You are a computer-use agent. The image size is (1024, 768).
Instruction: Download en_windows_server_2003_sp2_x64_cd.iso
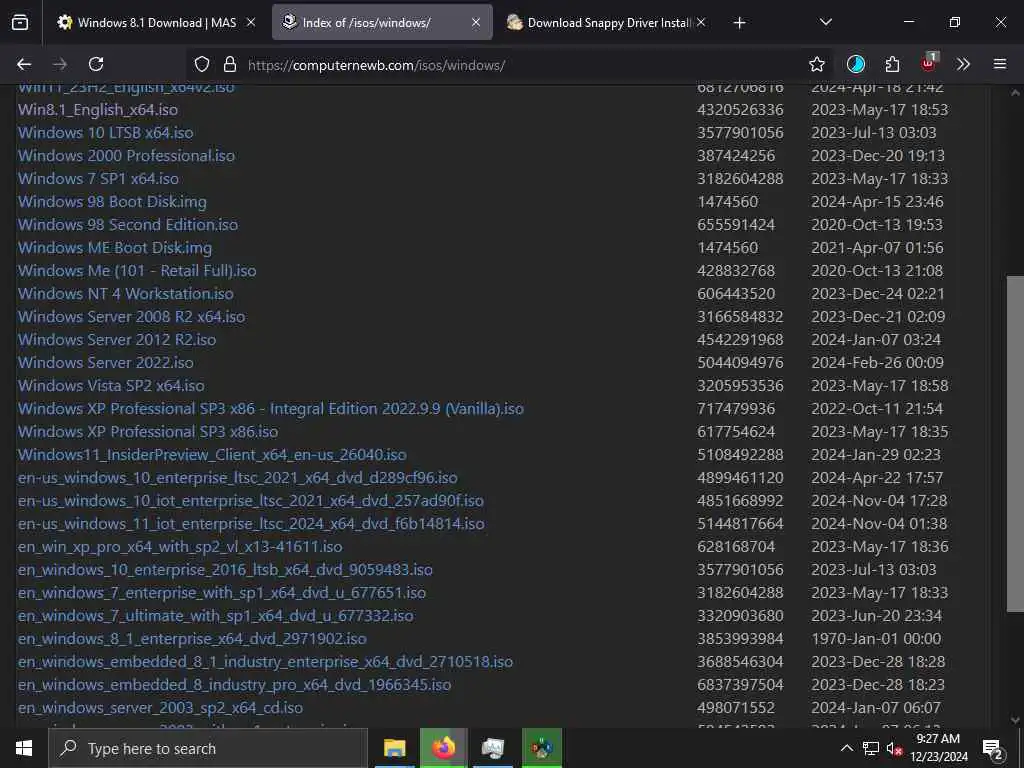click(x=161, y=708)
